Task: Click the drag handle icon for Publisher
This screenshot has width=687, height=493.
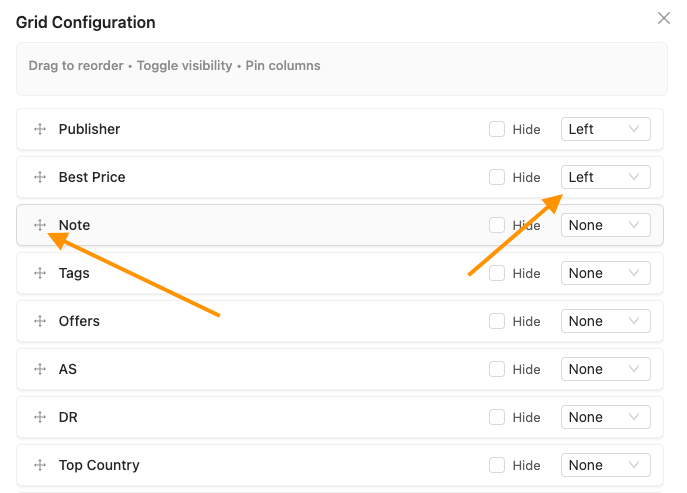Action: [x=40, y=129]
